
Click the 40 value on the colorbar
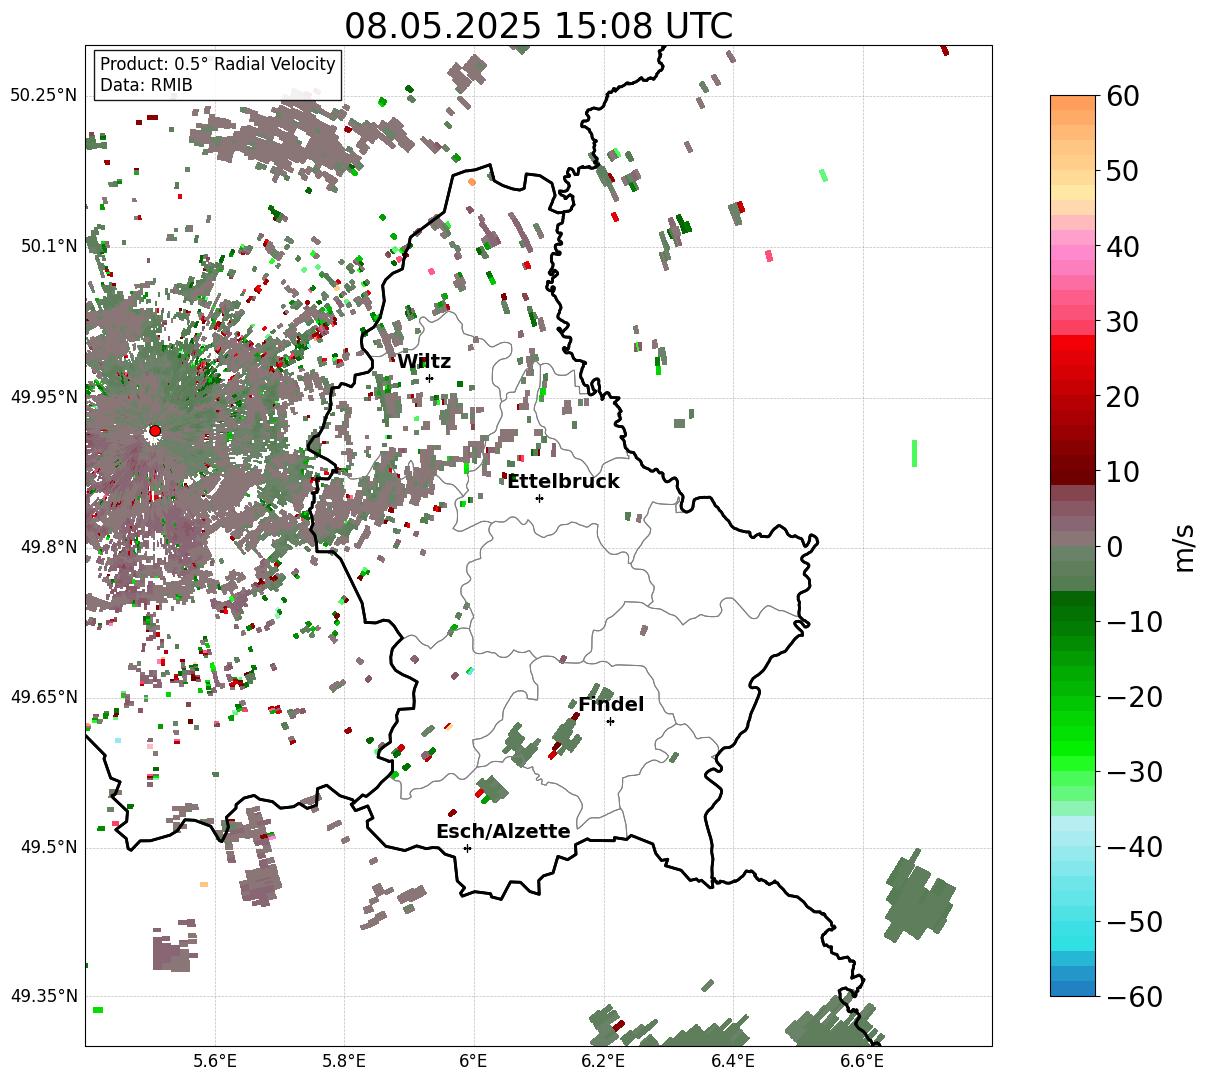(x=1123, y=246)
